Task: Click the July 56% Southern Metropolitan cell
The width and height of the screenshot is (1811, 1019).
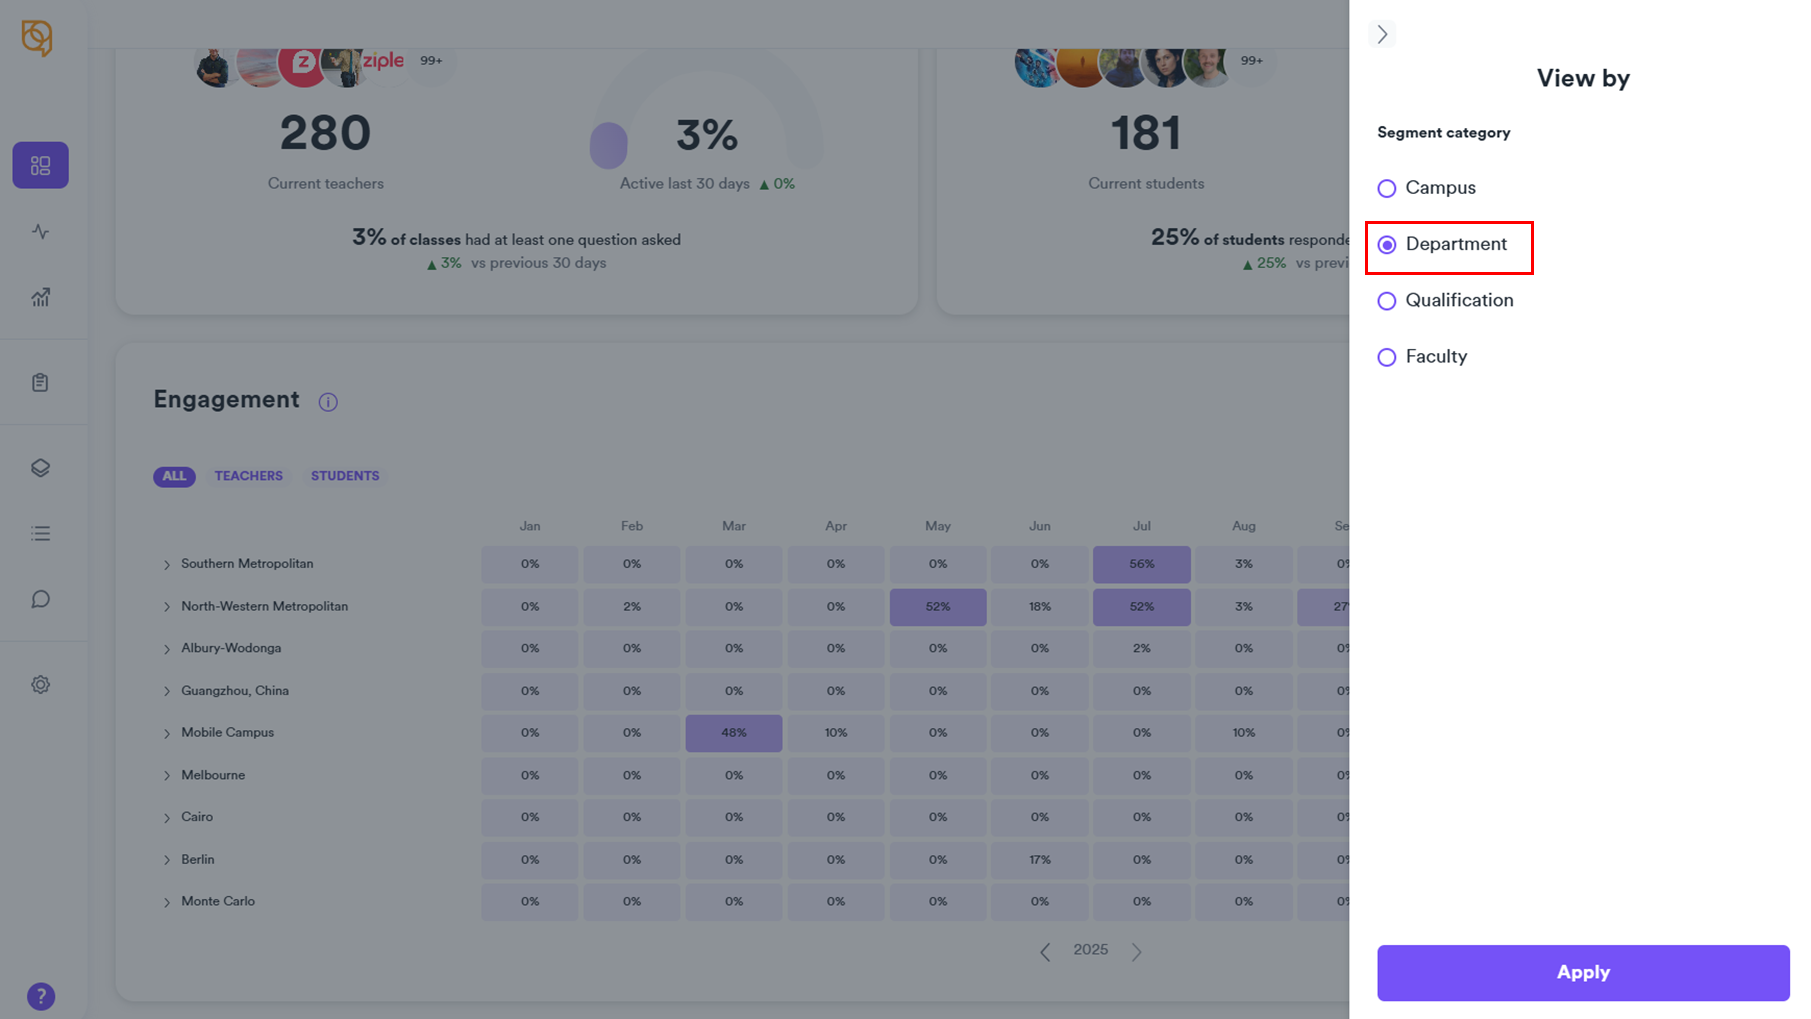Action: point(1141,564)
